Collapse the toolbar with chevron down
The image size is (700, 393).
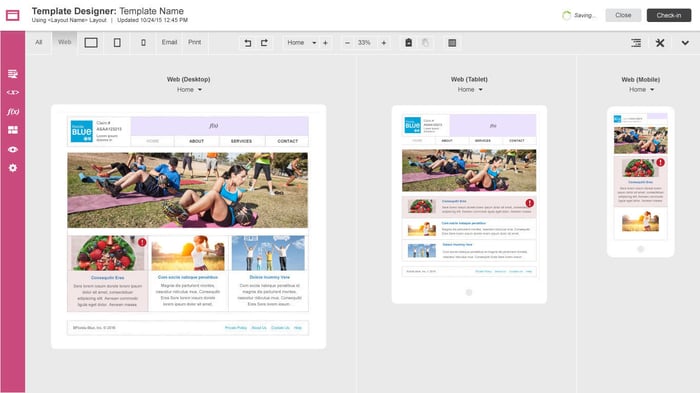[x=685, y=43]
